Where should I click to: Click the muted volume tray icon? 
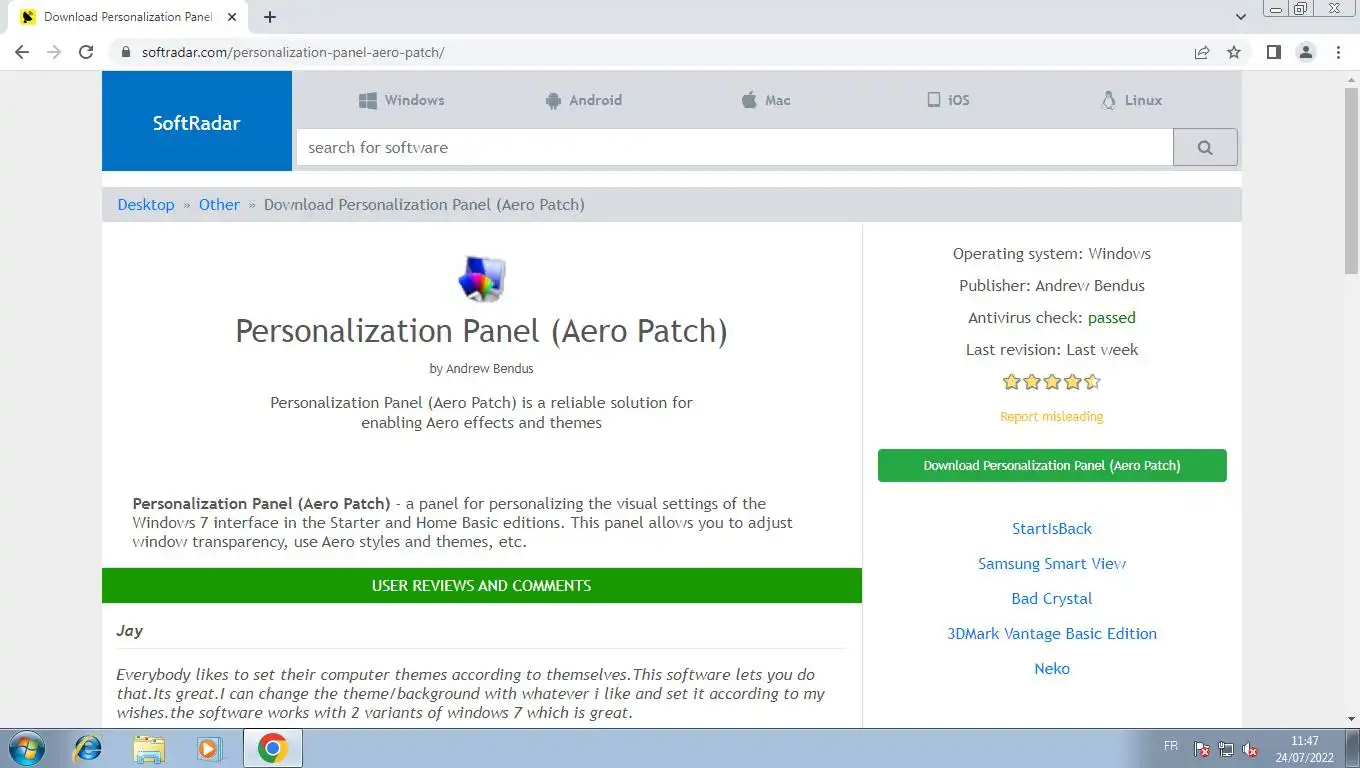[x=1250, y=749]
